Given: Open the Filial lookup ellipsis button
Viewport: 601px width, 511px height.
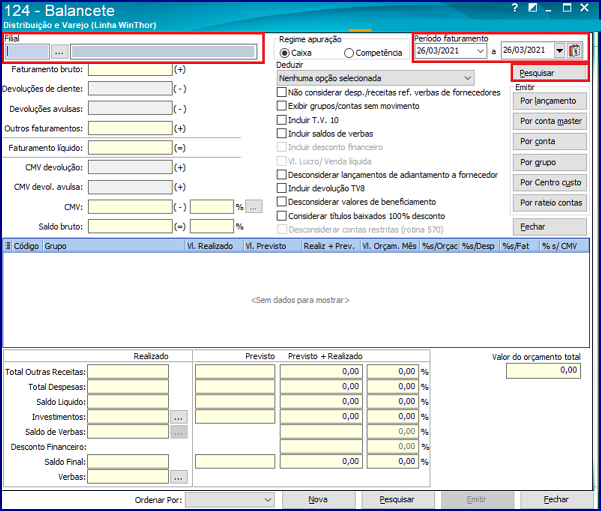Looking at the screenshot, I should (59, 52).
